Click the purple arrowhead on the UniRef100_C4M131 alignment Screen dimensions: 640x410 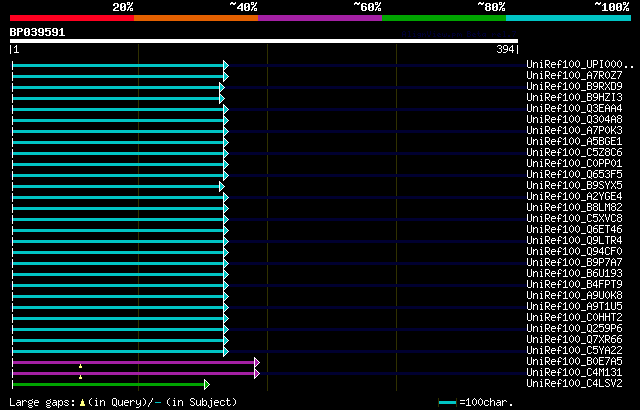point(257,373)
